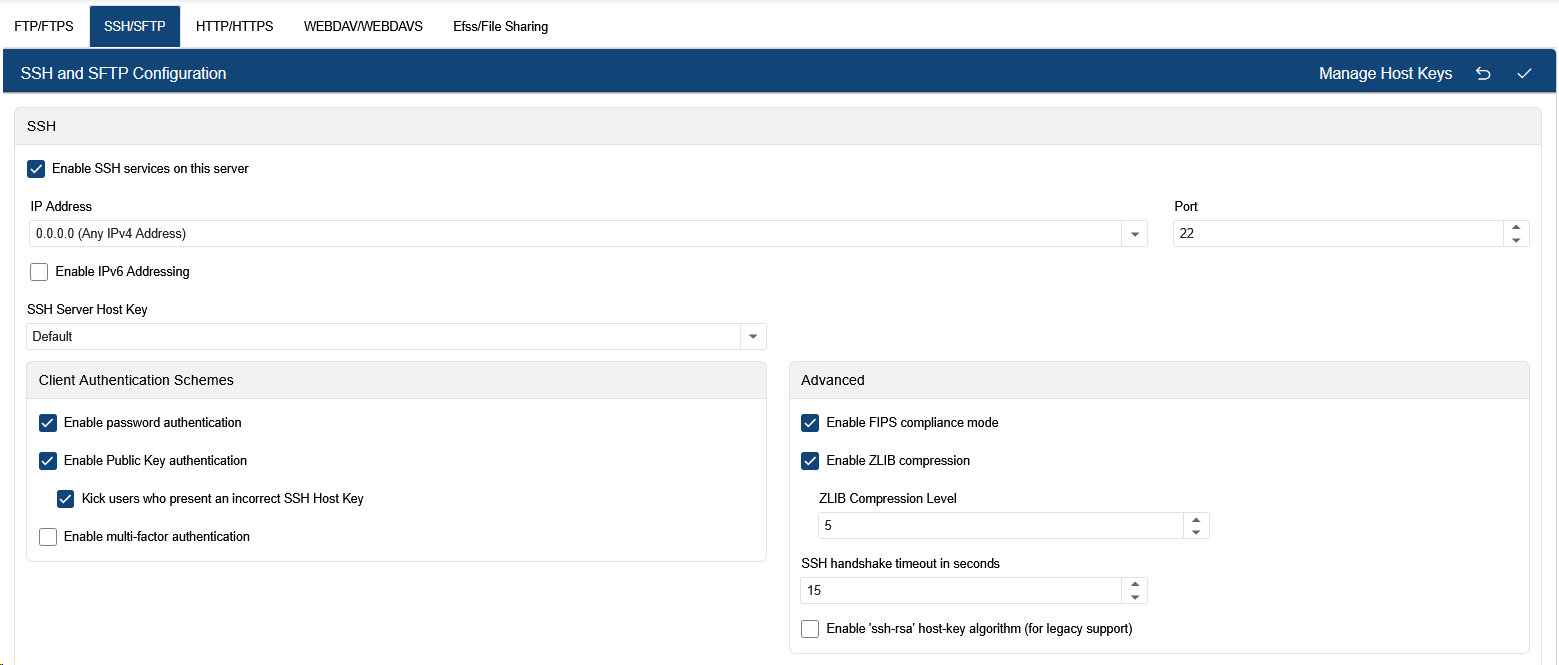Decrease SSH handshake timeout with down arrow
This screenshot has width=1559, height=665.
click(x=1134, y=597)
